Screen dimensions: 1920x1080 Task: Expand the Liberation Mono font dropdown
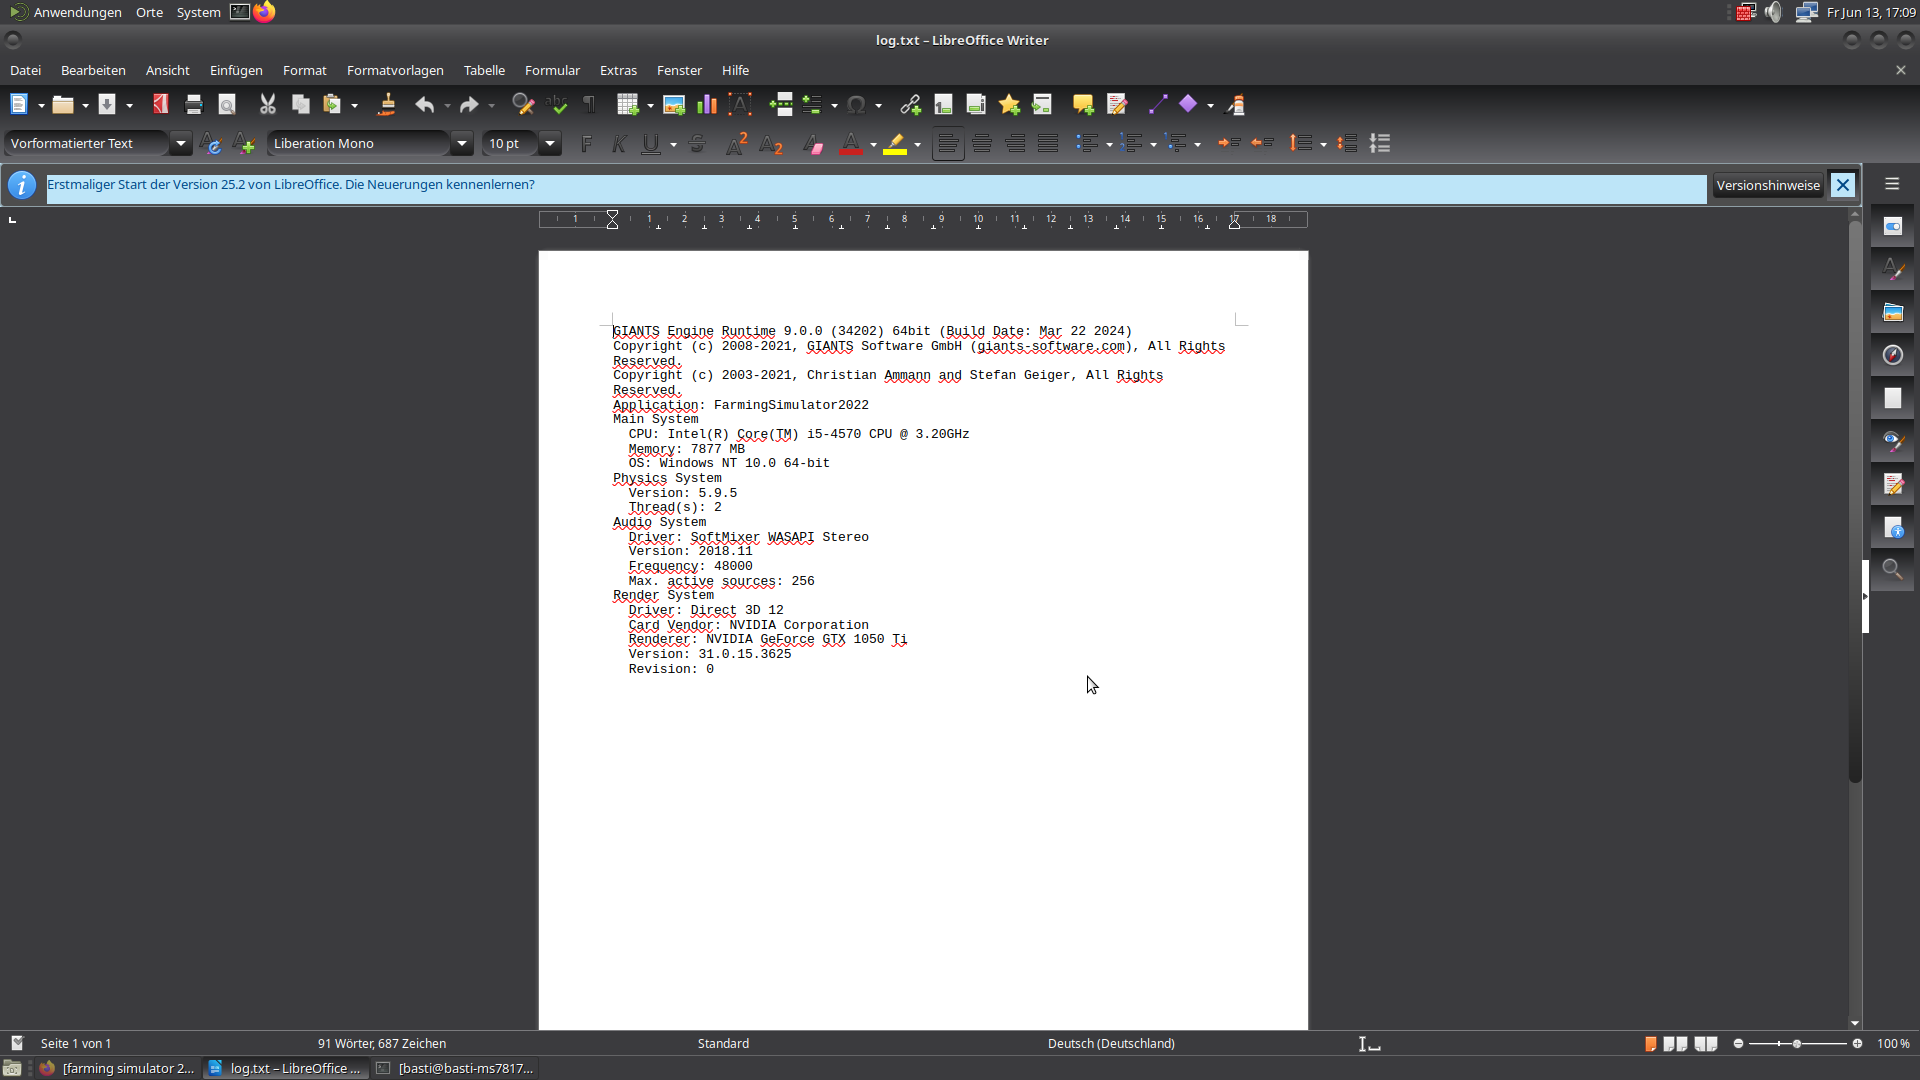coord(461,144)
